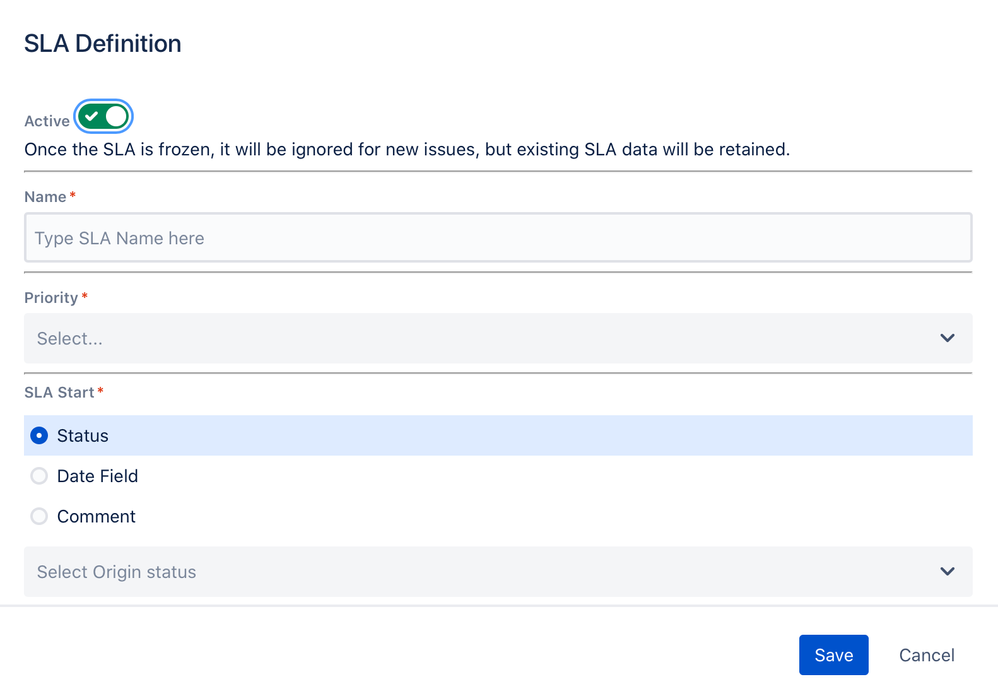
Task: Click the frozen SLA description text
Action: pyautogui.click(x=406, y=150)
